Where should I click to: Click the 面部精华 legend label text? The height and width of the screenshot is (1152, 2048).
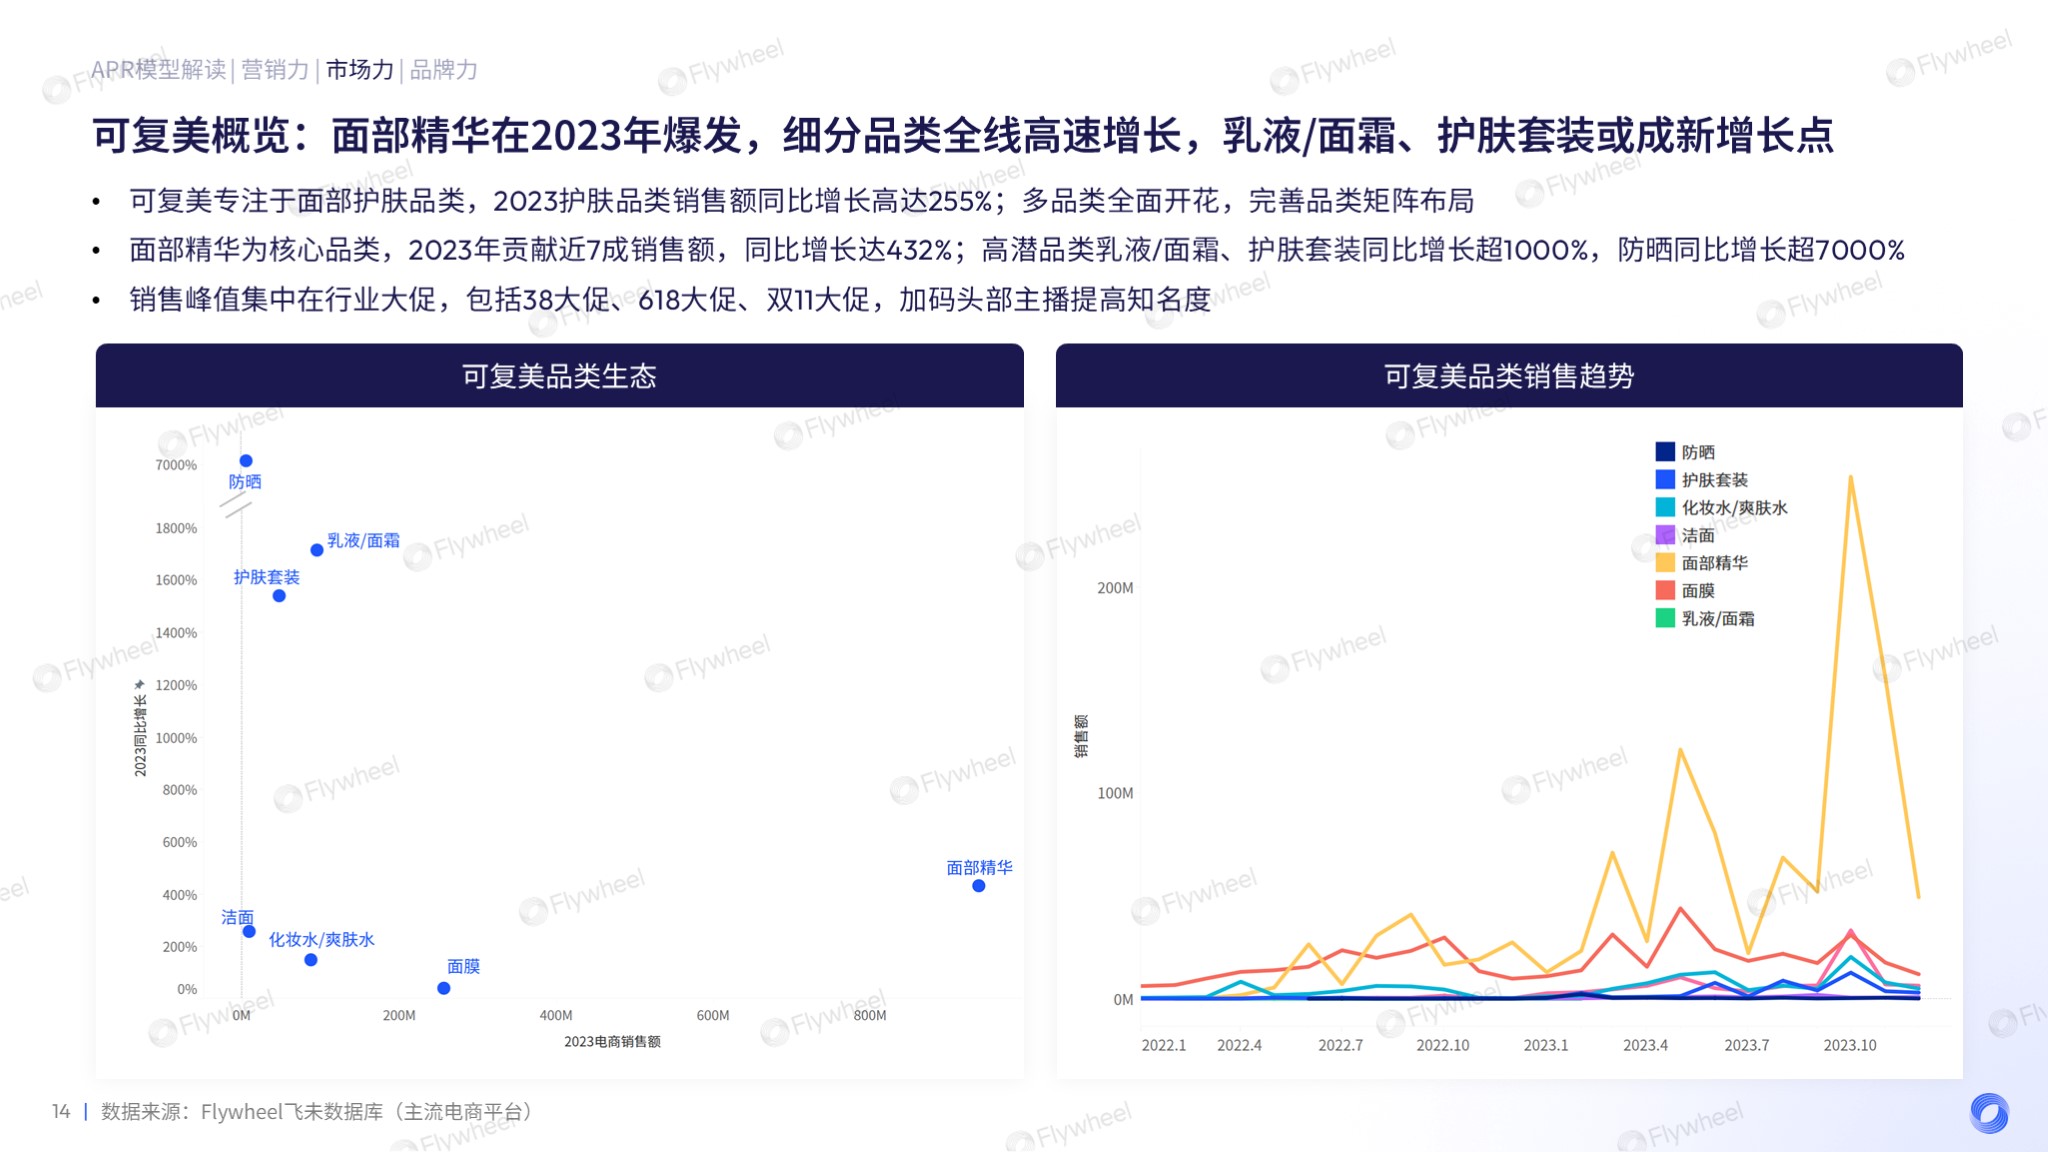pos(1715,563)
